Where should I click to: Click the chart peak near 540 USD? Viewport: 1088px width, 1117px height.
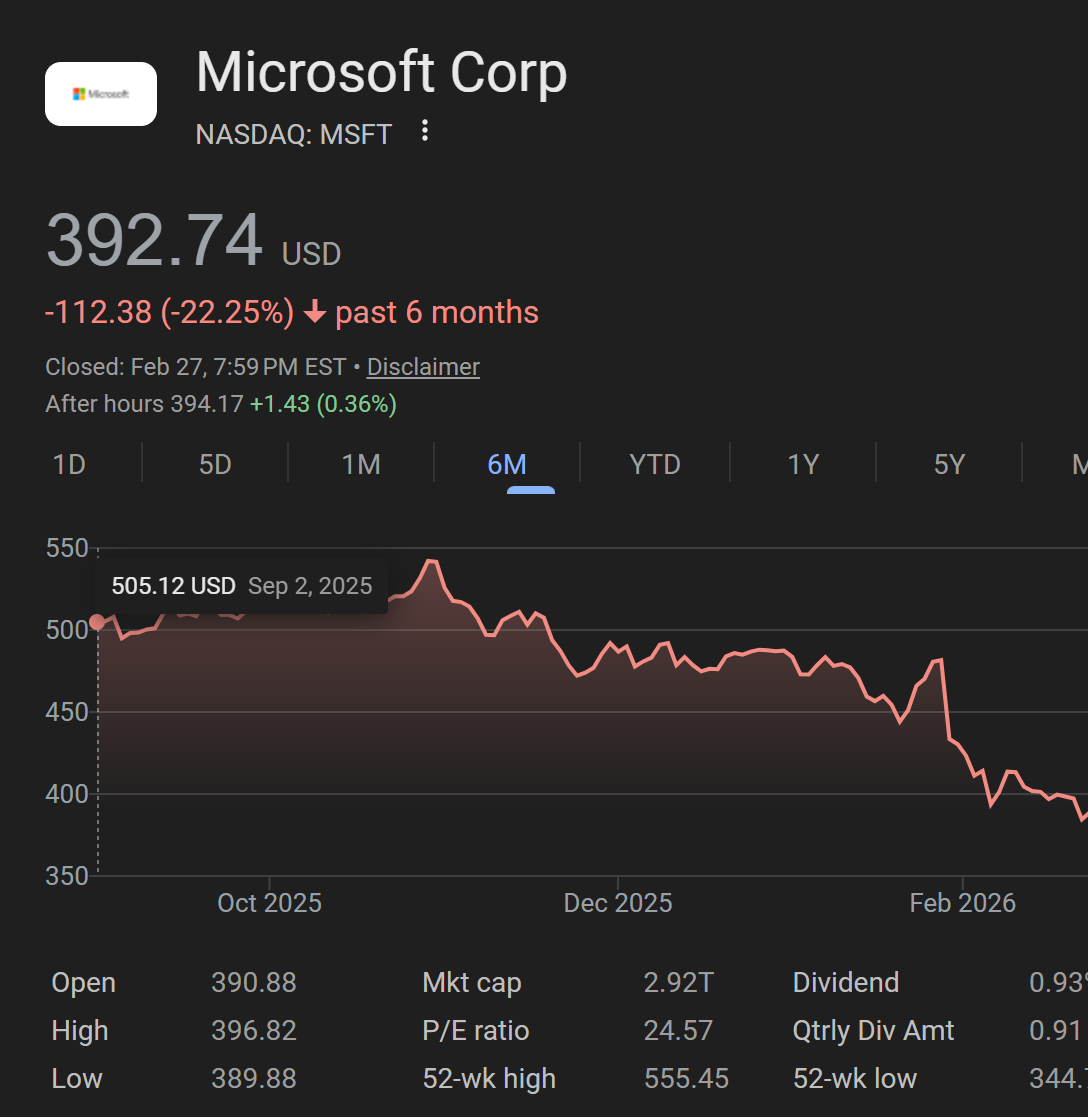[x=431, y=561]
